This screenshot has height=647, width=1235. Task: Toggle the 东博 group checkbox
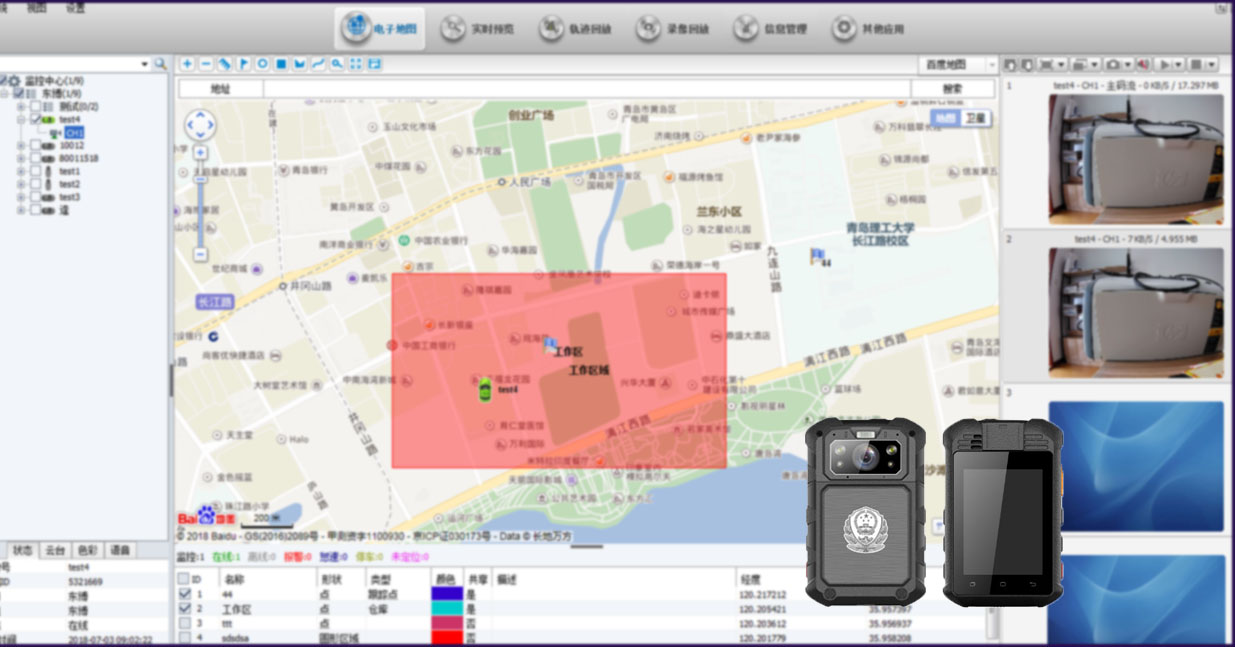(19, 93)
